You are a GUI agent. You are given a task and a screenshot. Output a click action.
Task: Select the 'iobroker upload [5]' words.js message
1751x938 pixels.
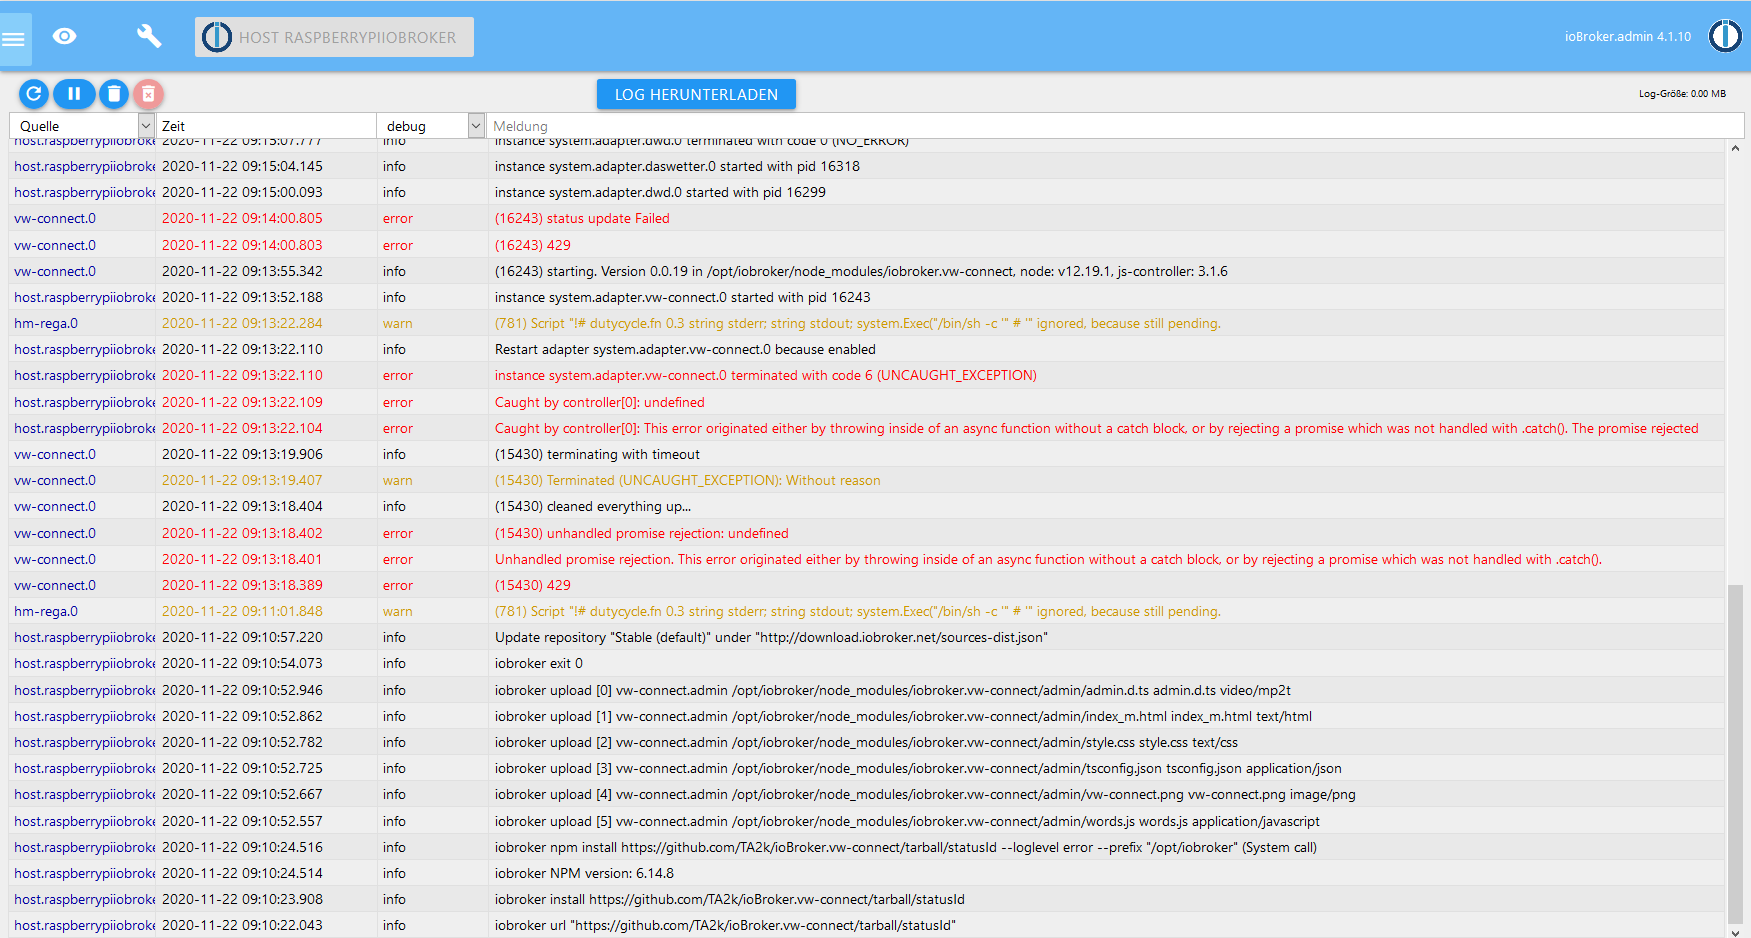point(907,821)
